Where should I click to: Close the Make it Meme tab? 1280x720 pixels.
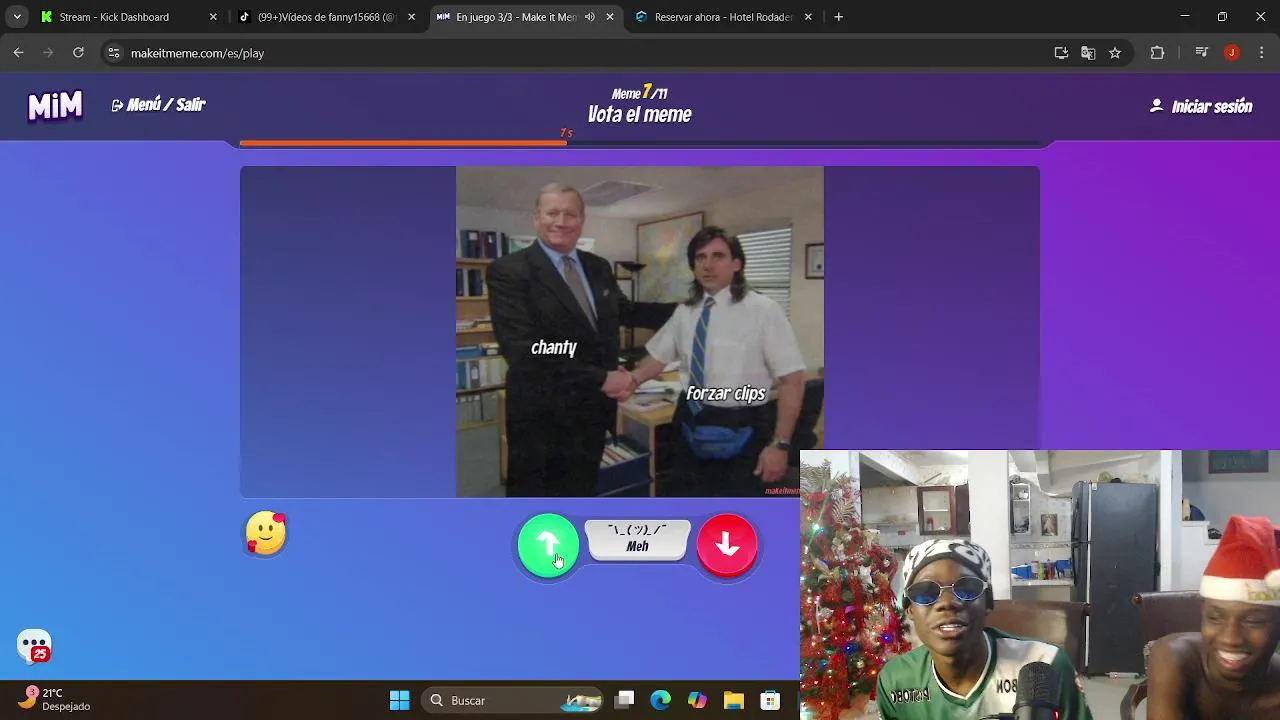pos(610,17)
